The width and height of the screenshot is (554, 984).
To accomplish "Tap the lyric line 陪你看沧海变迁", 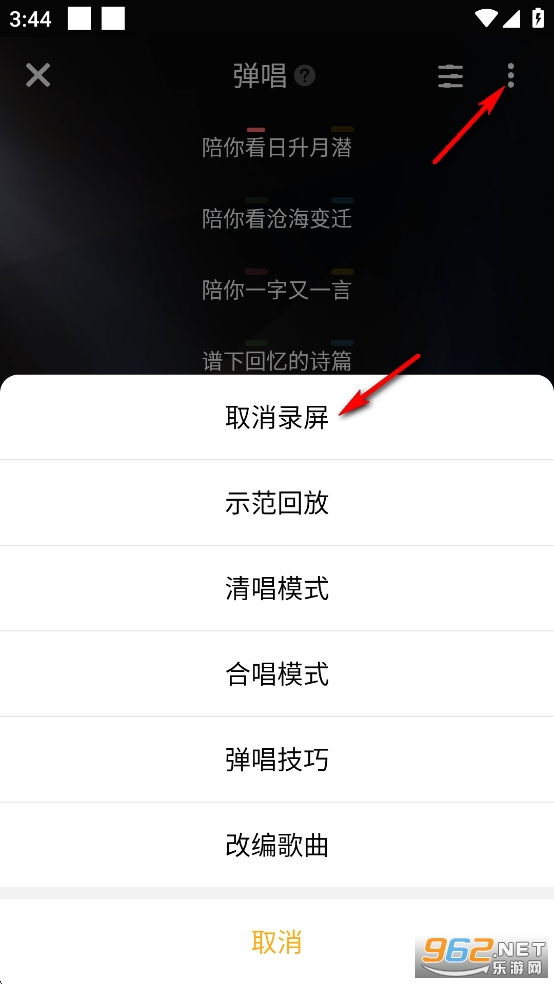I will 277,218.
